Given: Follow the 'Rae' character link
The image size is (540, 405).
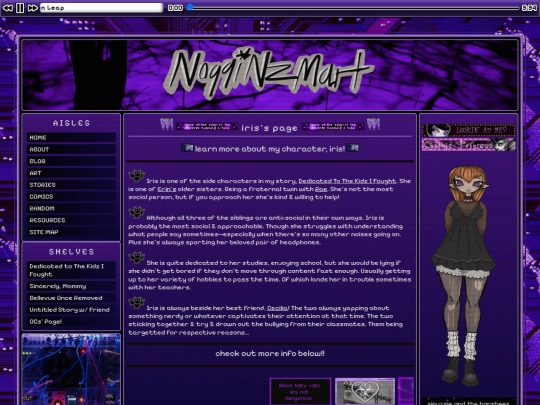Looking at the screenshot, I should pos(321,189).
